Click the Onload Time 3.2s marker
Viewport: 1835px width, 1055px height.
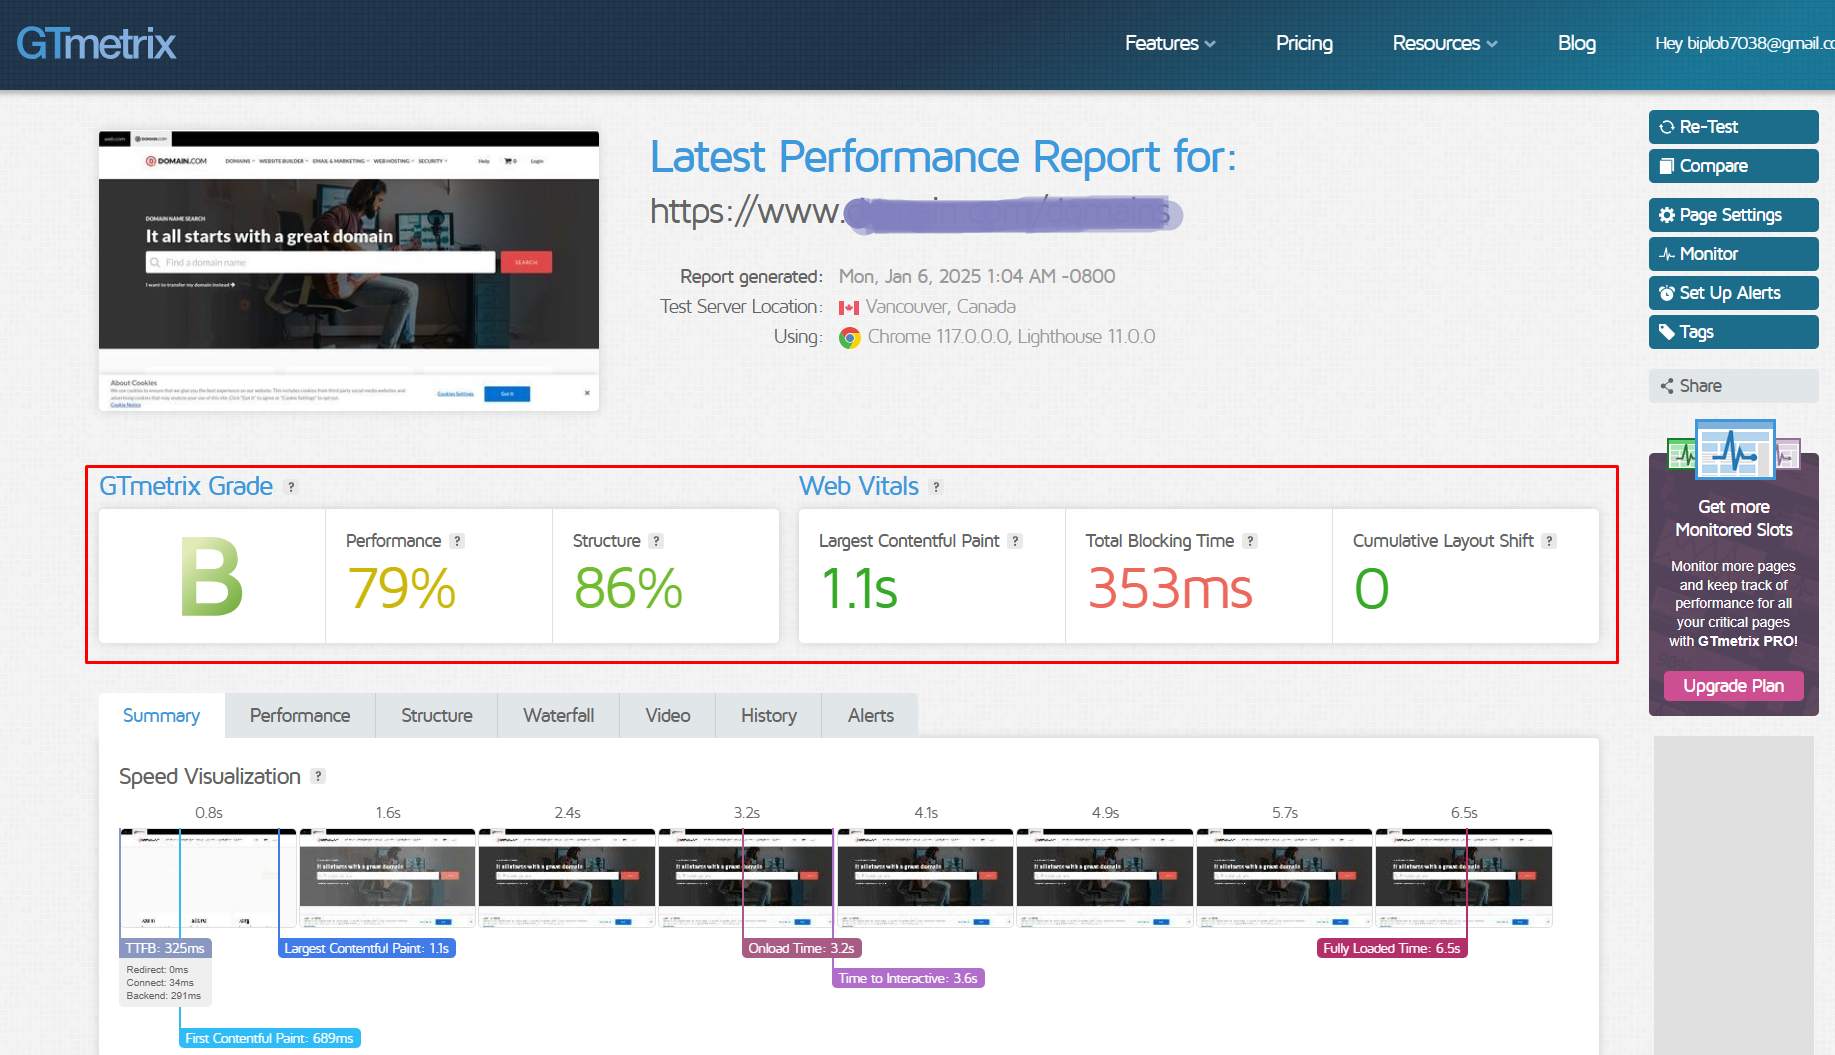[801, 948]
